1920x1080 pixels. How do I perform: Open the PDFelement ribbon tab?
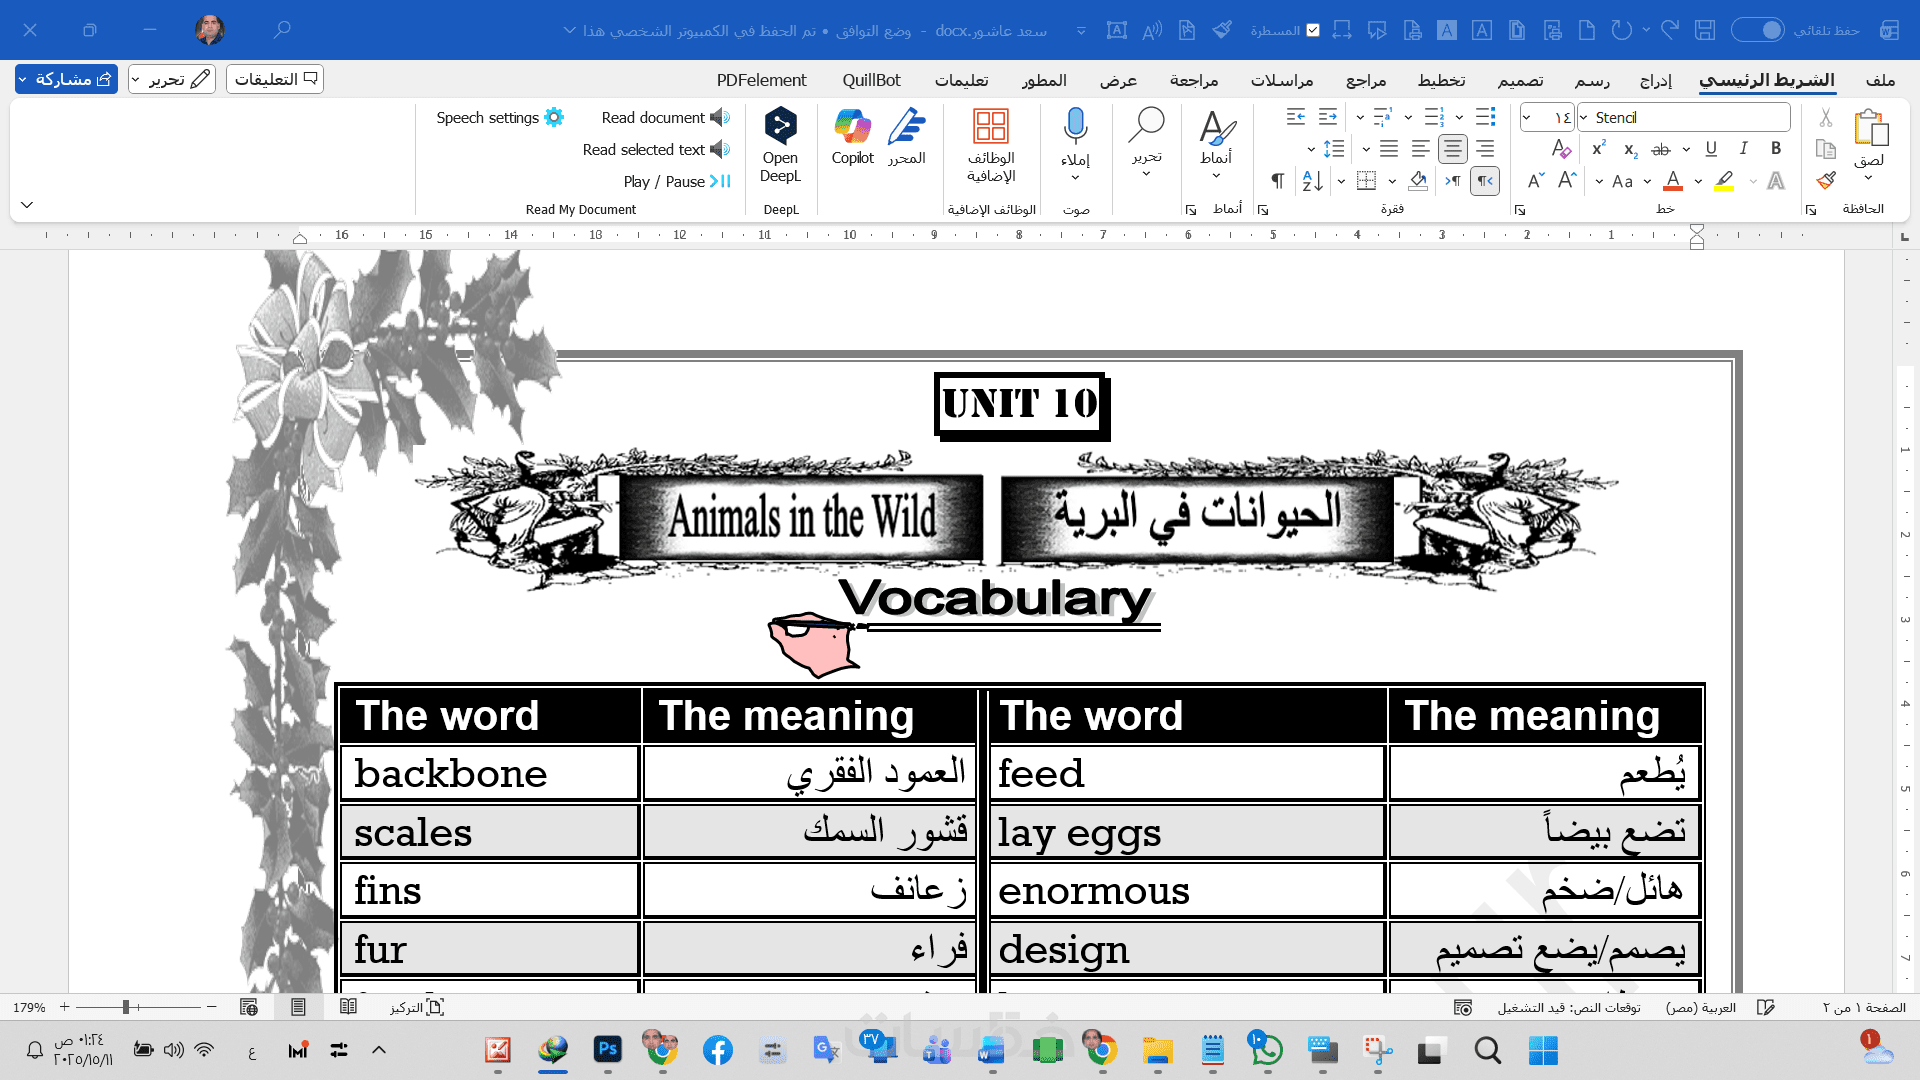coord(761,80)
